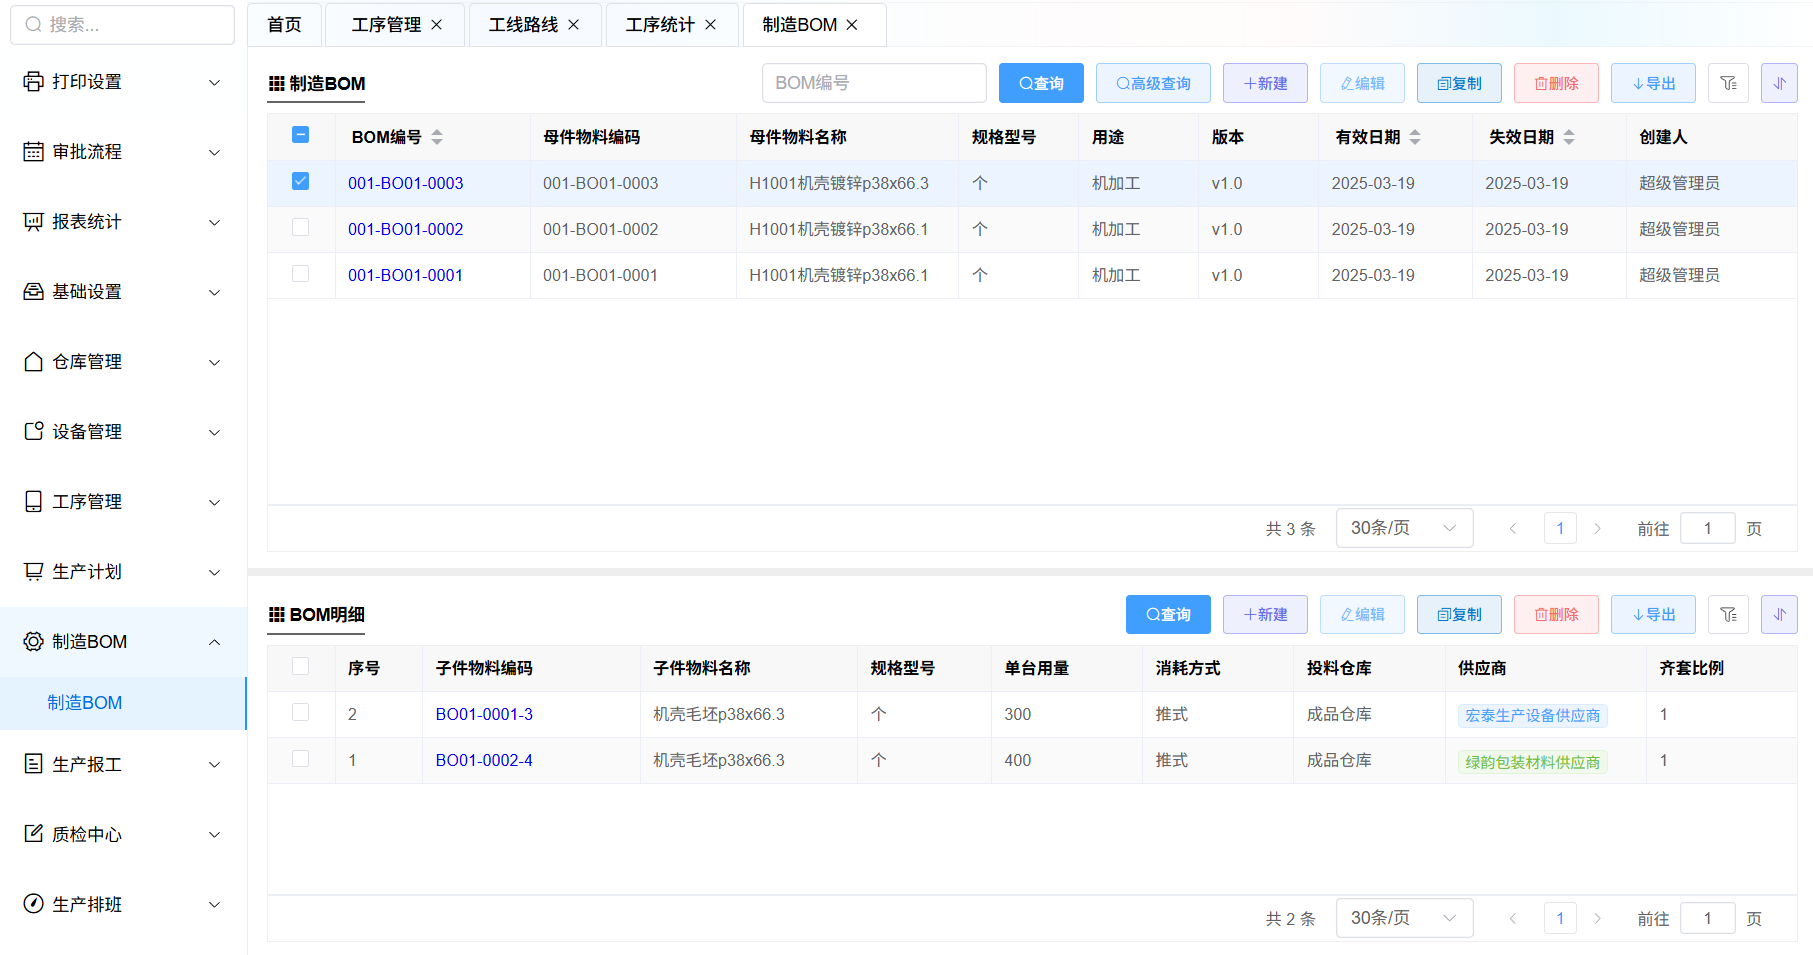Click 新建 button in 制造BOM toolbar
Screen dimensions: 1813x955
click(x=1265, y=83)
